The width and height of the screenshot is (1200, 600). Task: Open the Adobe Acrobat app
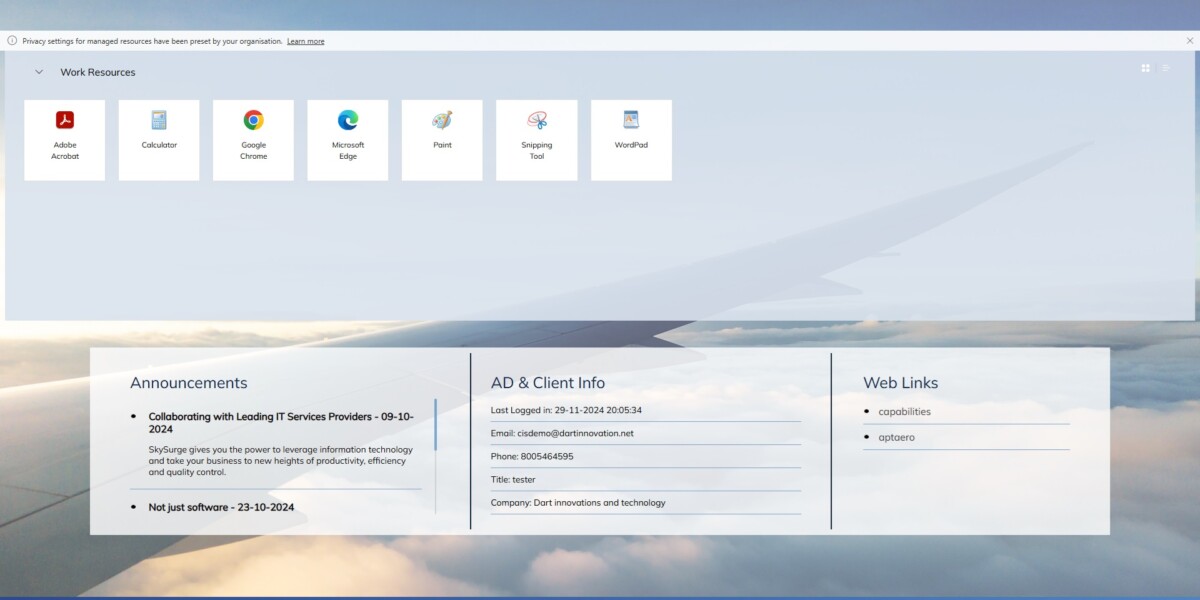tap(64, 140)
